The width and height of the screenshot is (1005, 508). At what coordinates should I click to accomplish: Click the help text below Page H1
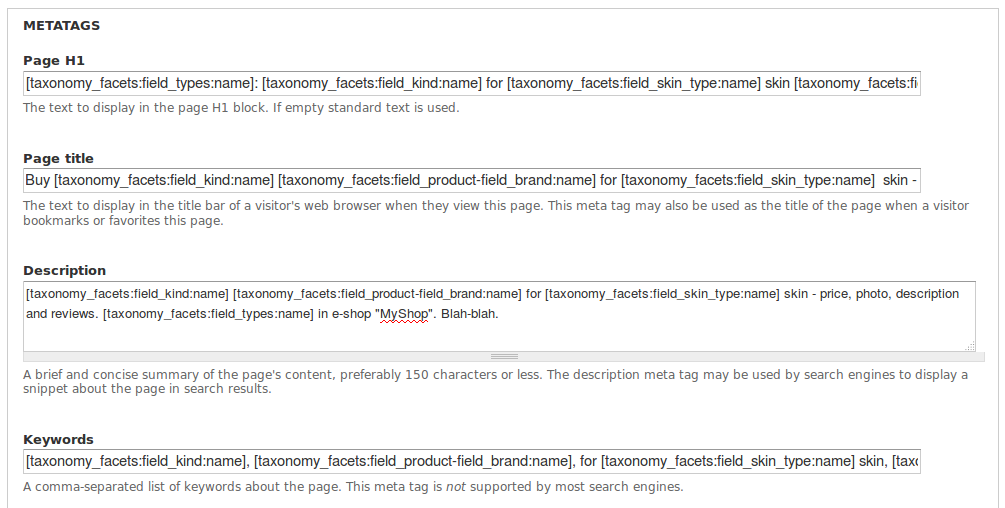[x=241, y=107]
